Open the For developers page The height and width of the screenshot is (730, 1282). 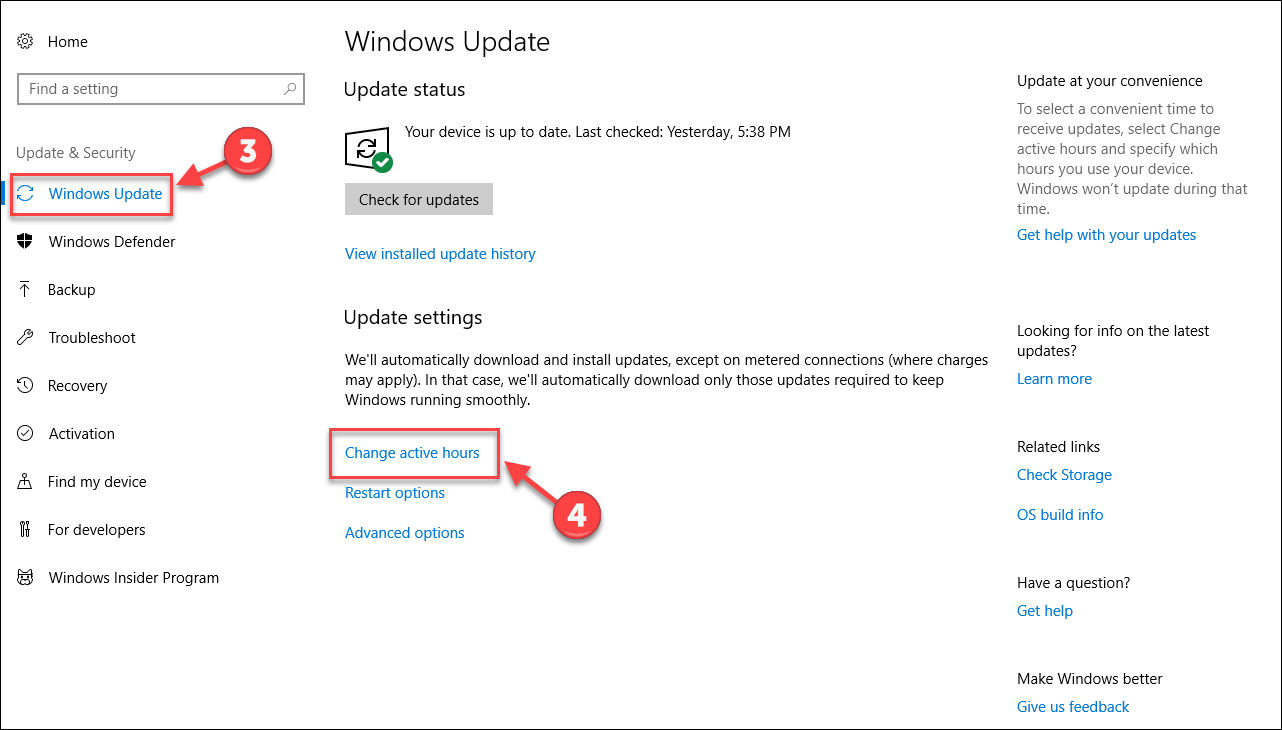(97, 530)
